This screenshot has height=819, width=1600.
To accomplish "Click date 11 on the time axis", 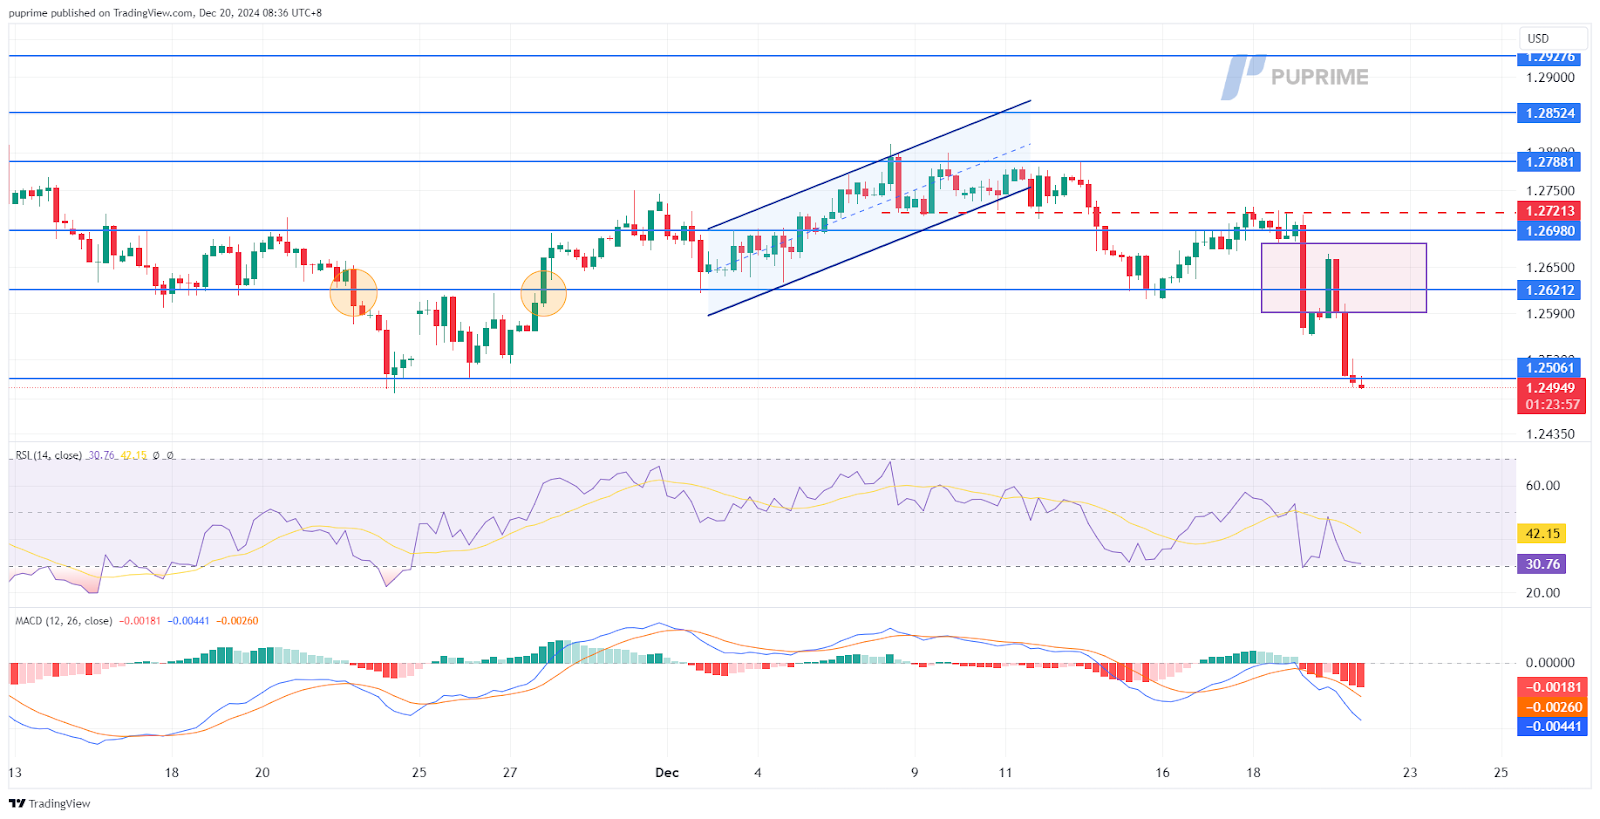I will [1005, 772].
